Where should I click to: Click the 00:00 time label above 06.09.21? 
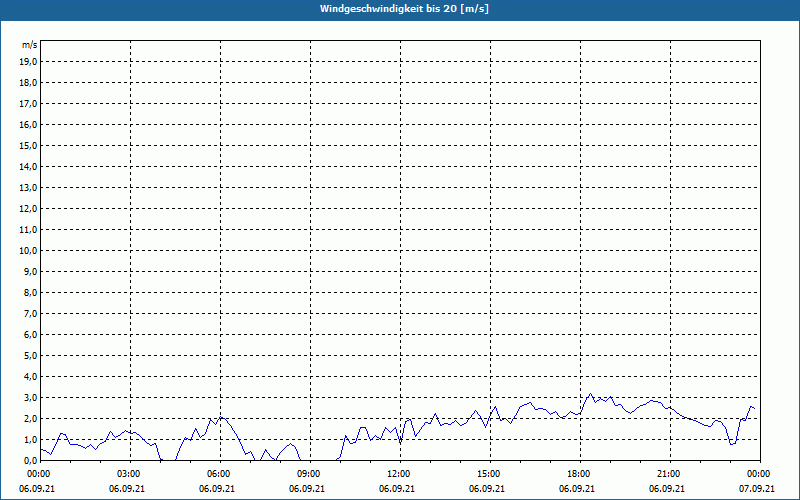pos(39,474)
